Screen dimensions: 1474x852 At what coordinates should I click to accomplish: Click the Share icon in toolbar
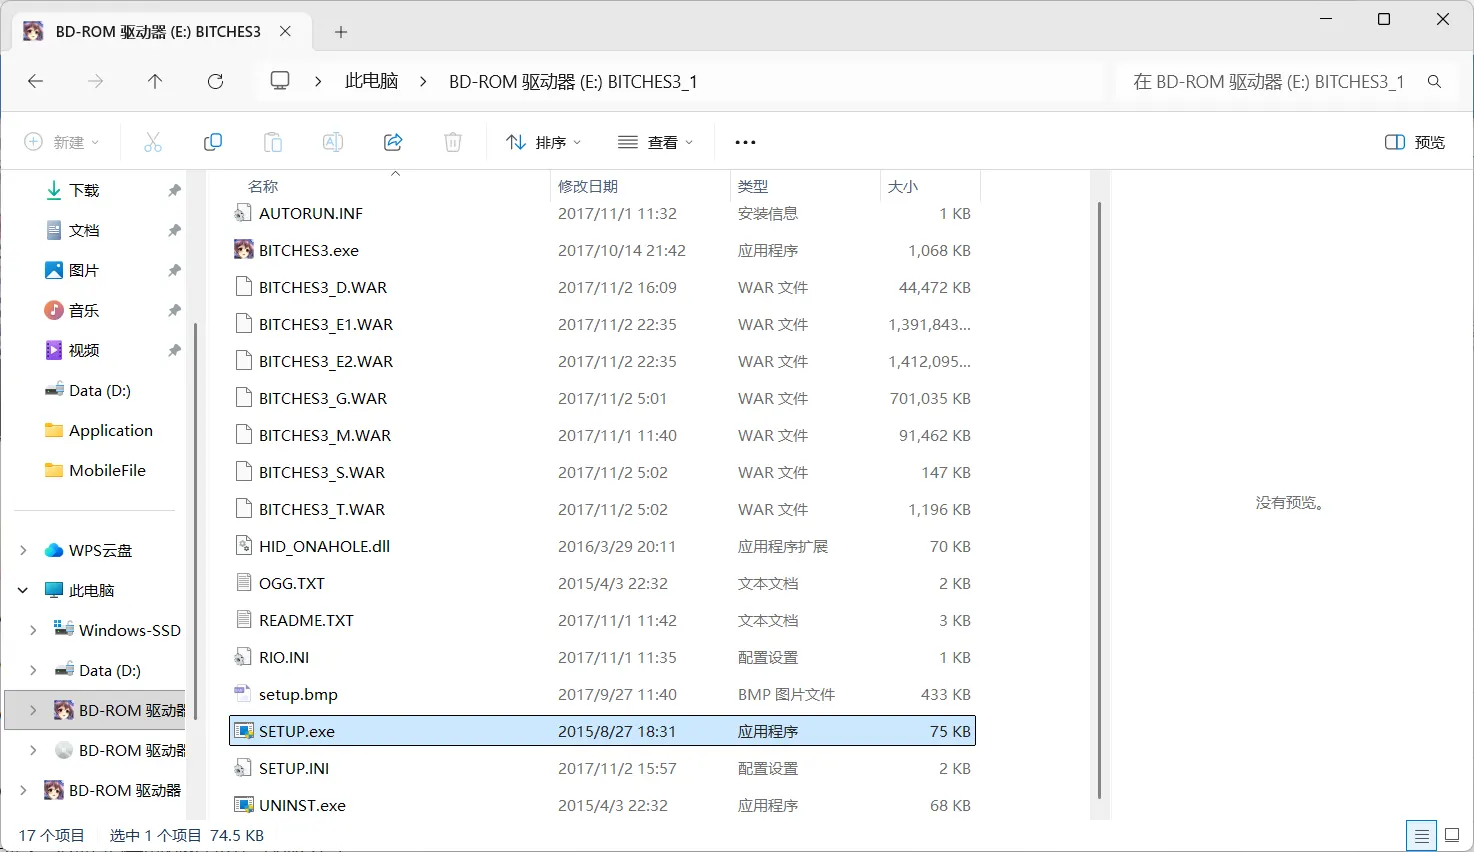[393, 142]
